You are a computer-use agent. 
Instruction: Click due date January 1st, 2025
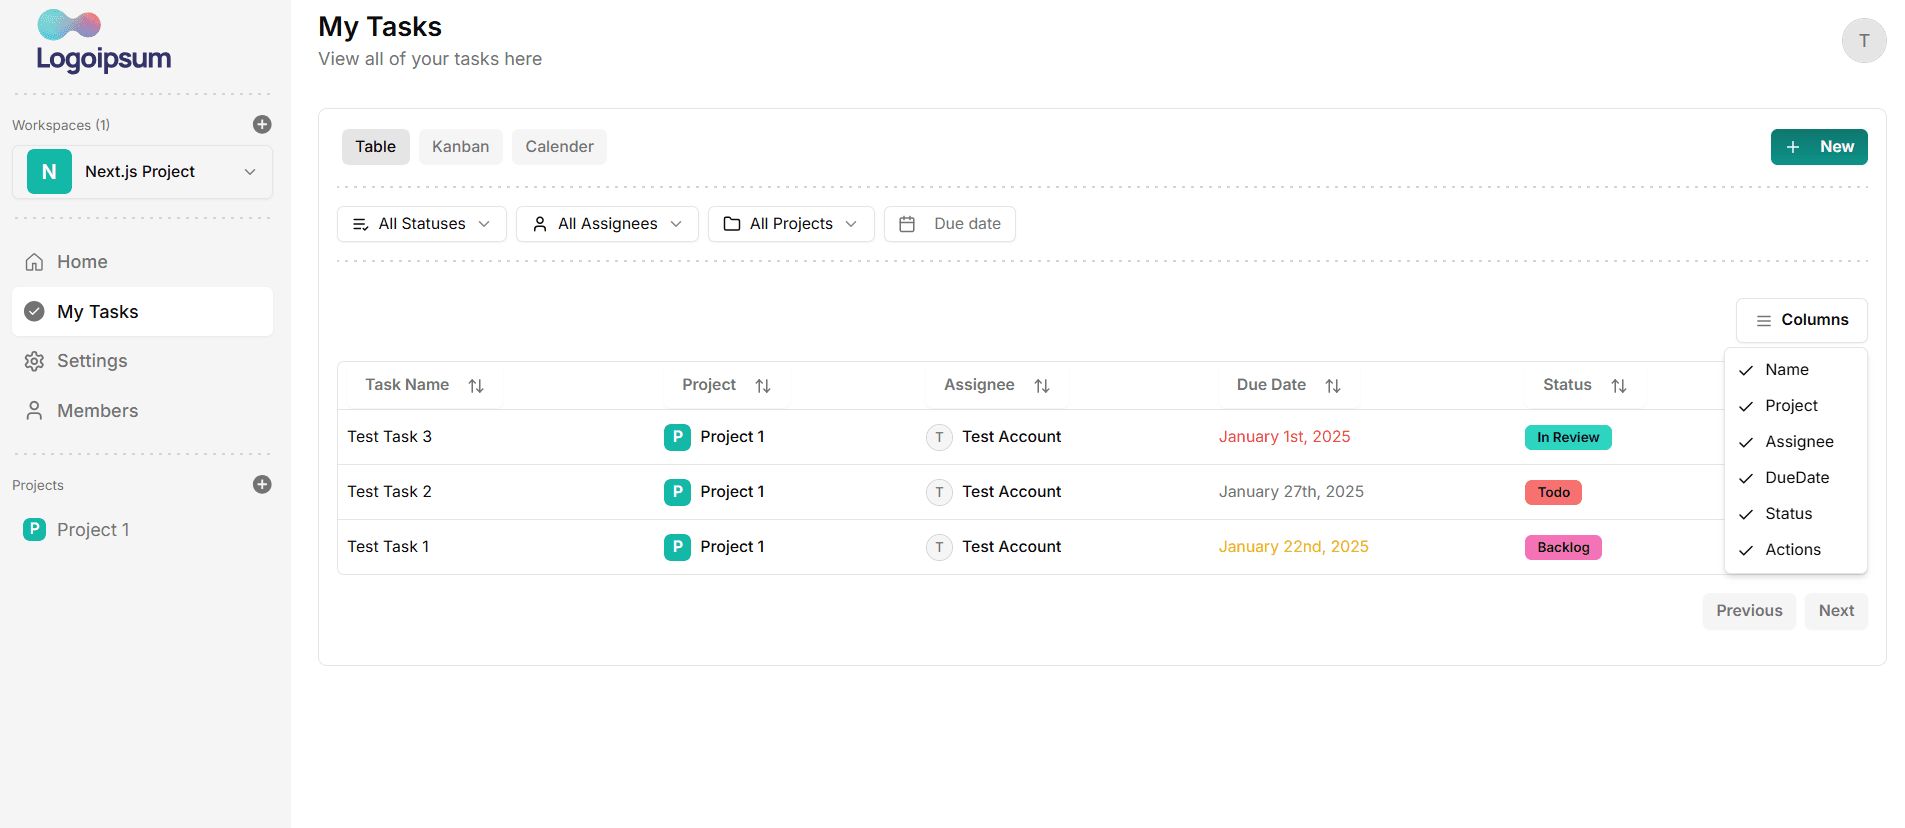pyautogui.click(x=1284, y=437)
